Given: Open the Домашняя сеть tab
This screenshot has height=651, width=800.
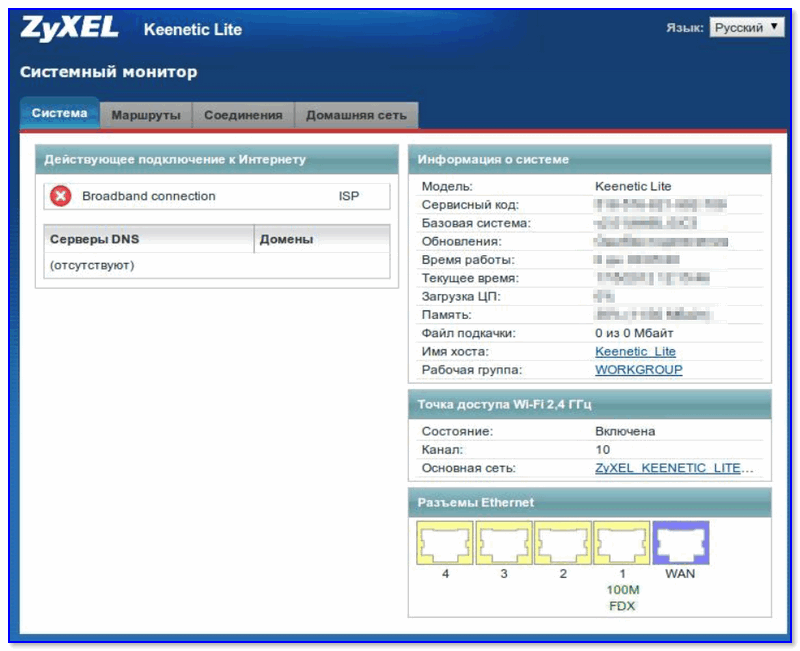Looking at the screenshot, I should point(356,115).
